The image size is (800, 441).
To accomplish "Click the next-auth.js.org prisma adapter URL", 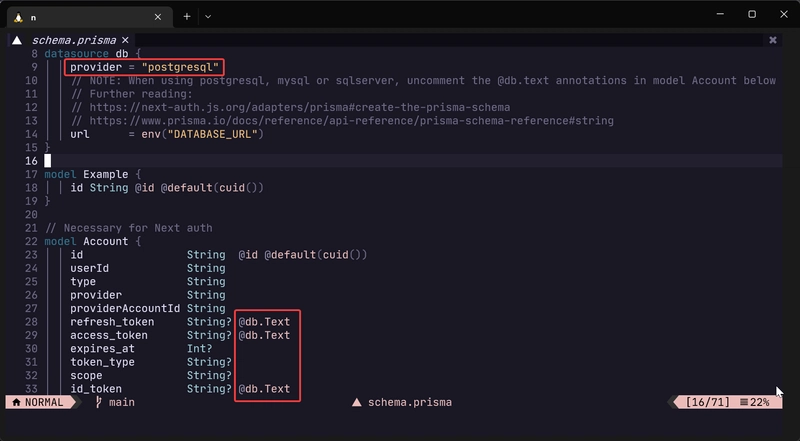I will click(299, 107).
